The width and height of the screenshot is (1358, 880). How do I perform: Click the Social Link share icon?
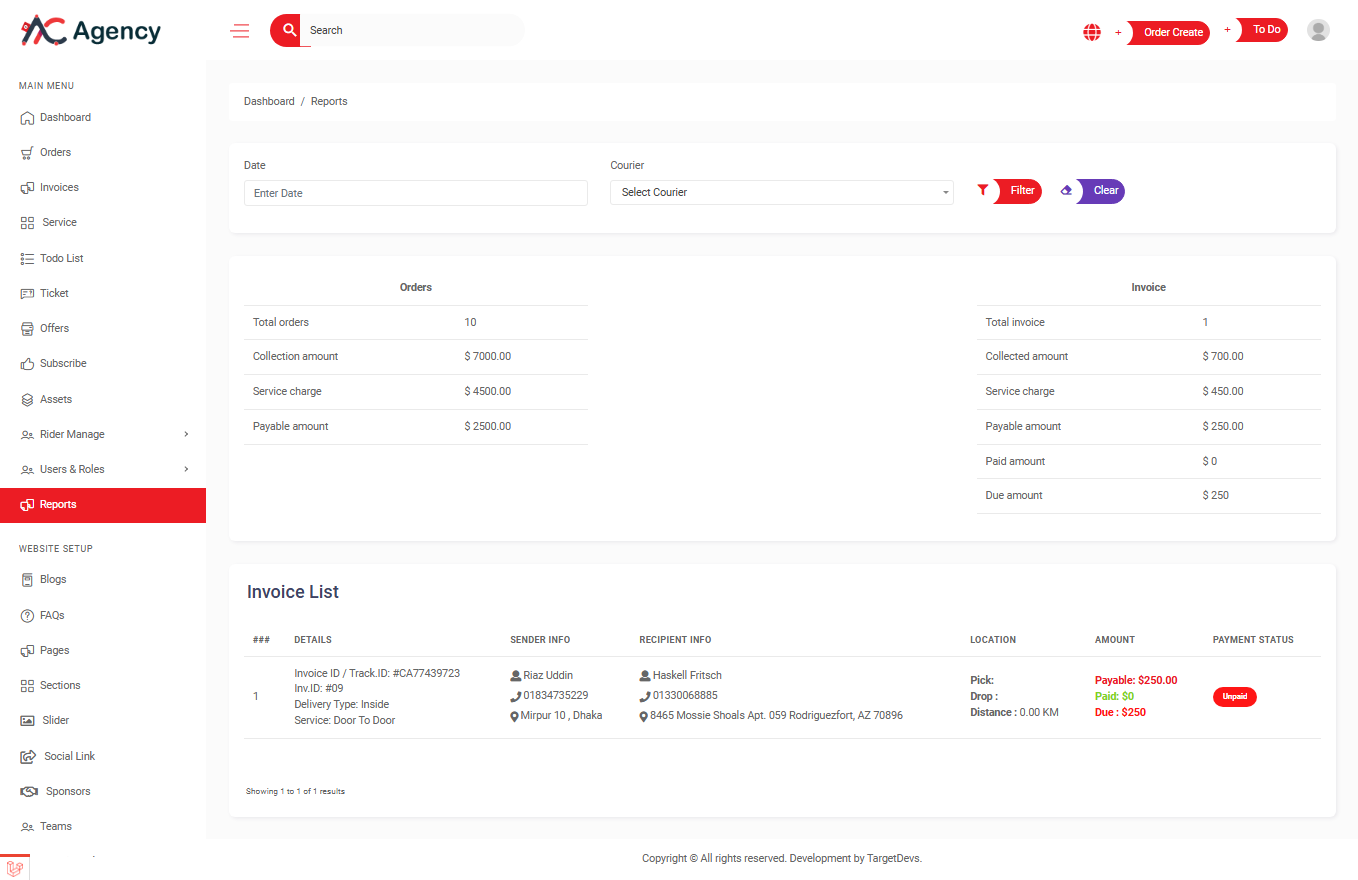(29, 757)
